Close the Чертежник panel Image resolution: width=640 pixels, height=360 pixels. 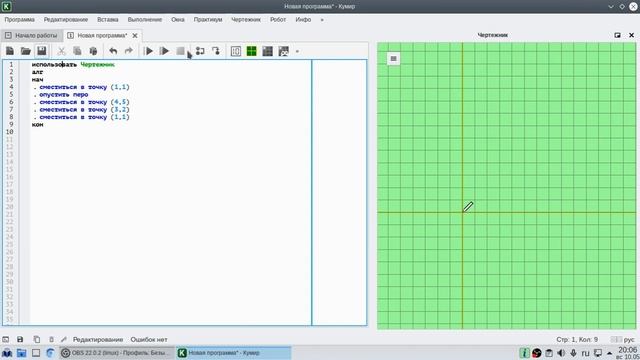tap(631, 35)
